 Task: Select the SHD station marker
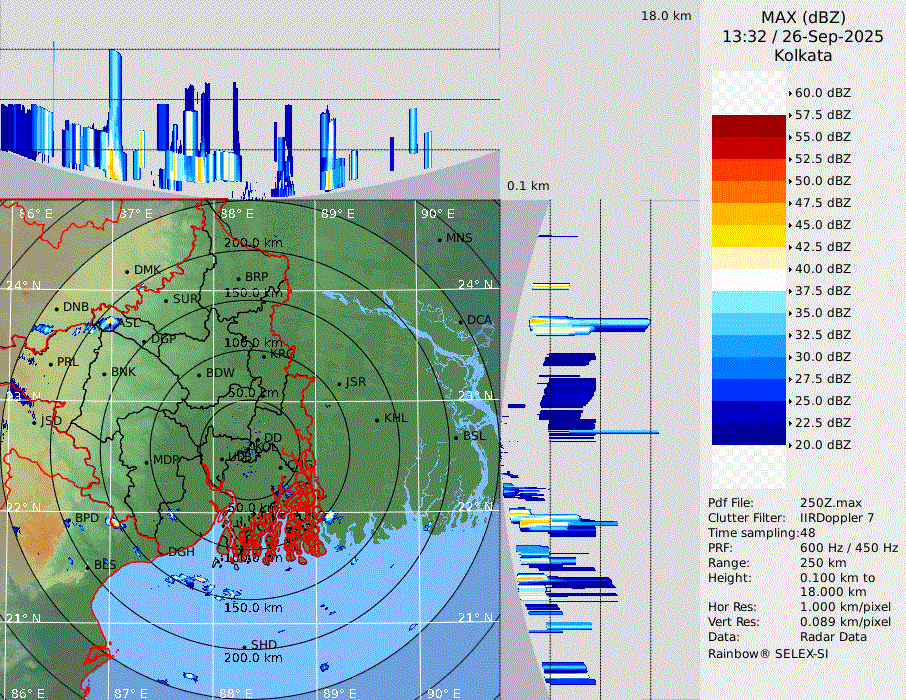244,646
